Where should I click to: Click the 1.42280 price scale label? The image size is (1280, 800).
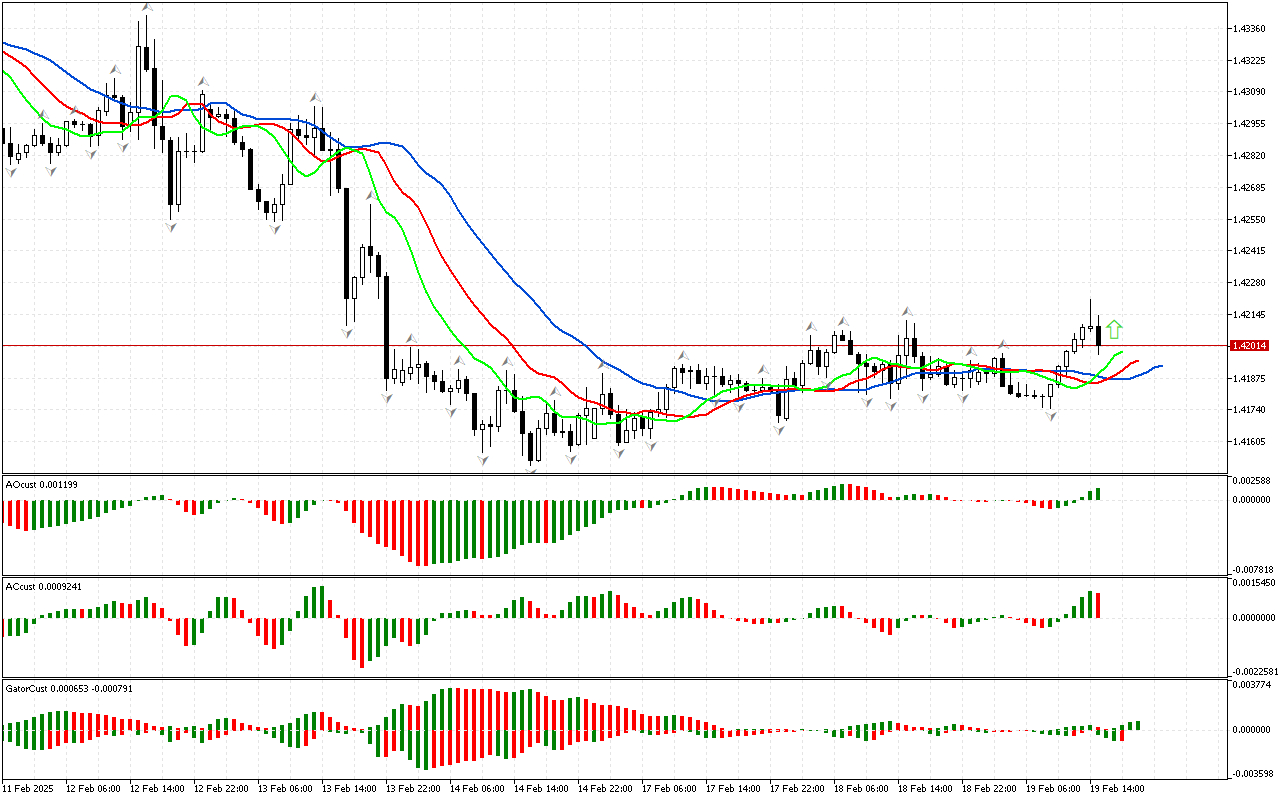(x=1251, y=283)
